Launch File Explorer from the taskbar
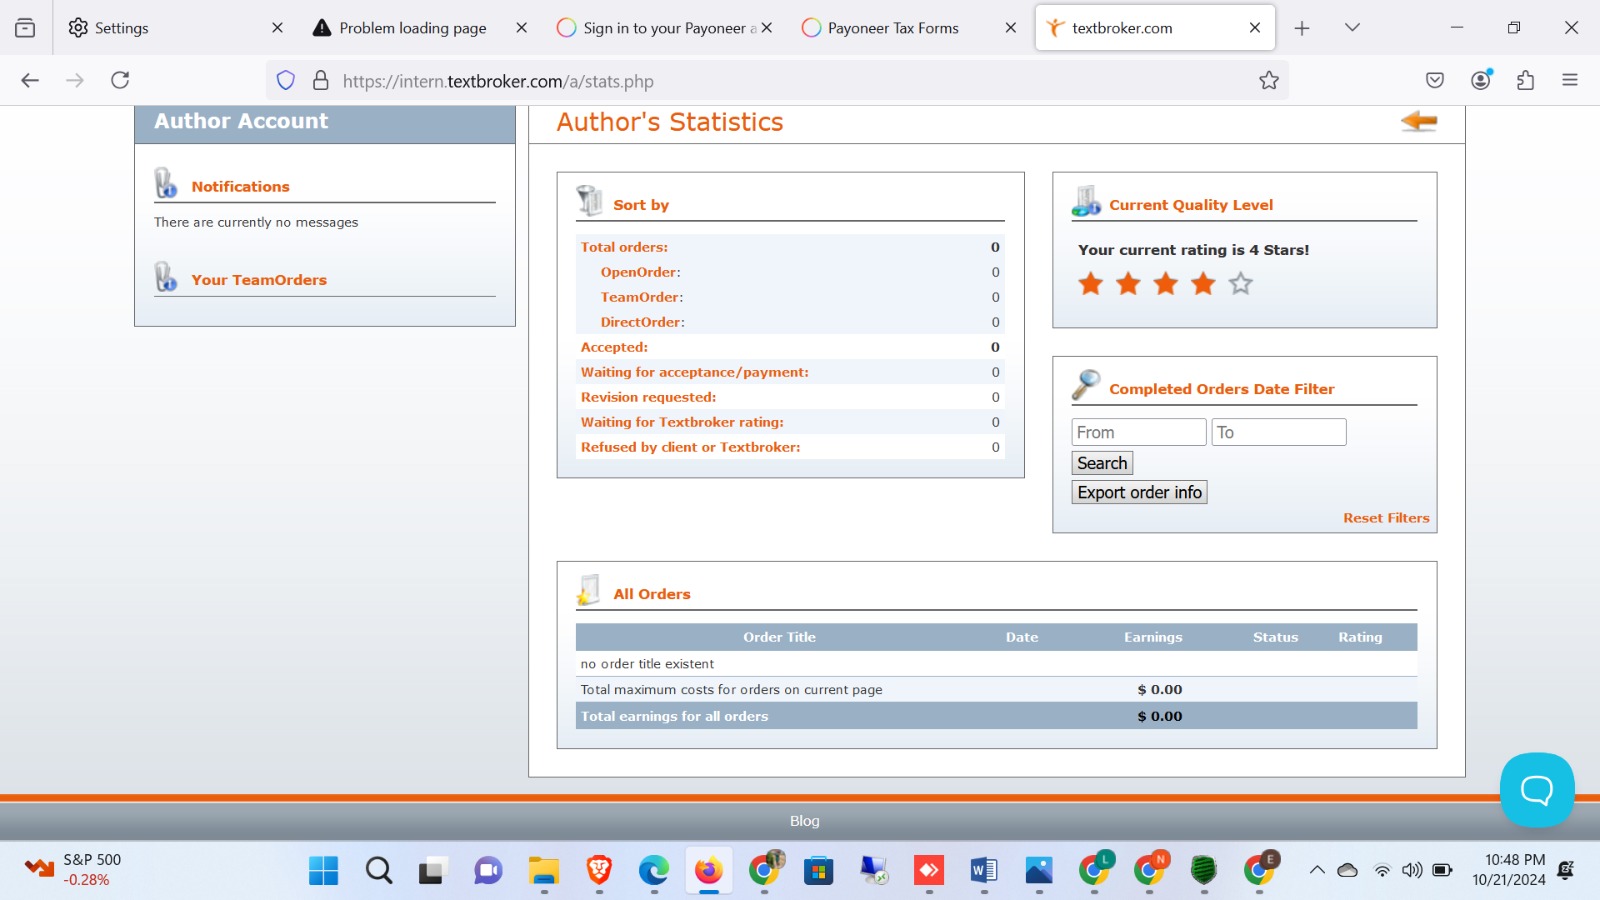The width and height of the screenshot is (1600, 900). click(544, 871)
